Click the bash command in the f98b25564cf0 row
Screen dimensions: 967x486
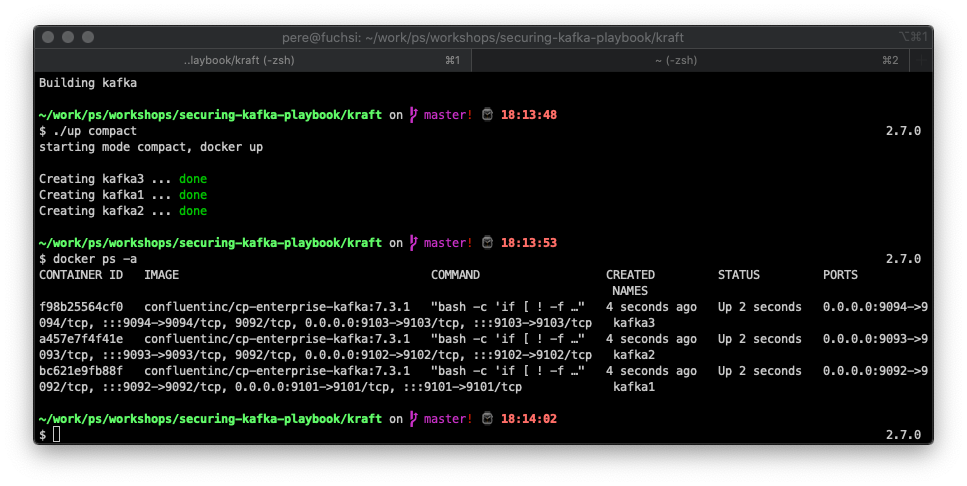click(508, 307)
